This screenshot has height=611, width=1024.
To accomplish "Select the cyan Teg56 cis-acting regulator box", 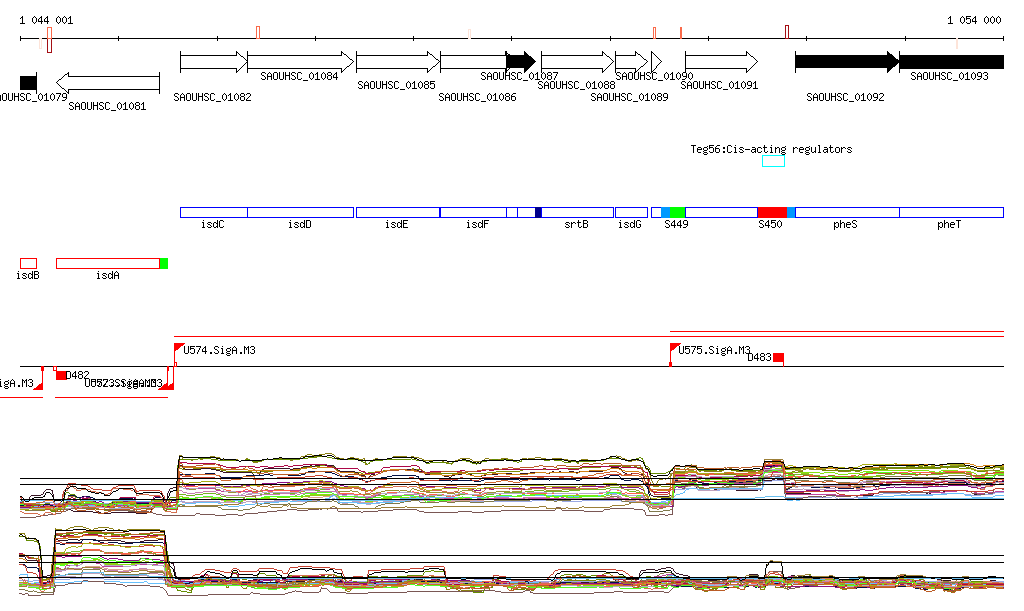I will coord(773,161).
